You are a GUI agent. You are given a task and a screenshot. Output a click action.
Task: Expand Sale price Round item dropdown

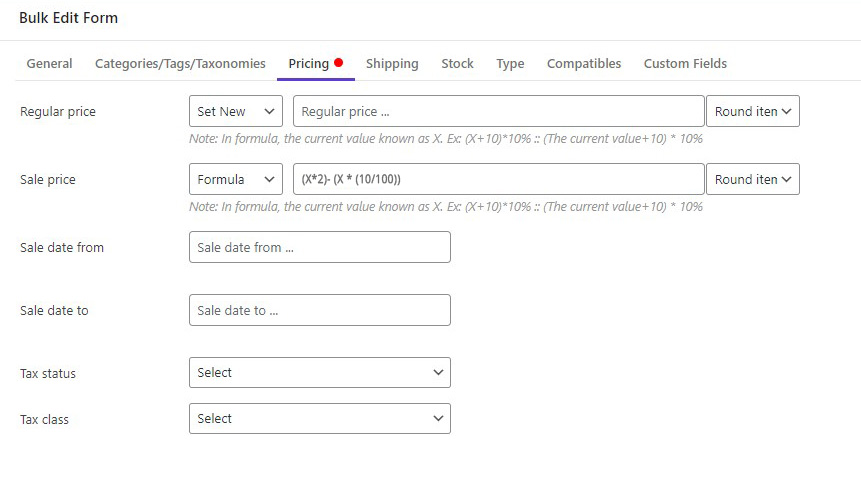pos(753,179)
